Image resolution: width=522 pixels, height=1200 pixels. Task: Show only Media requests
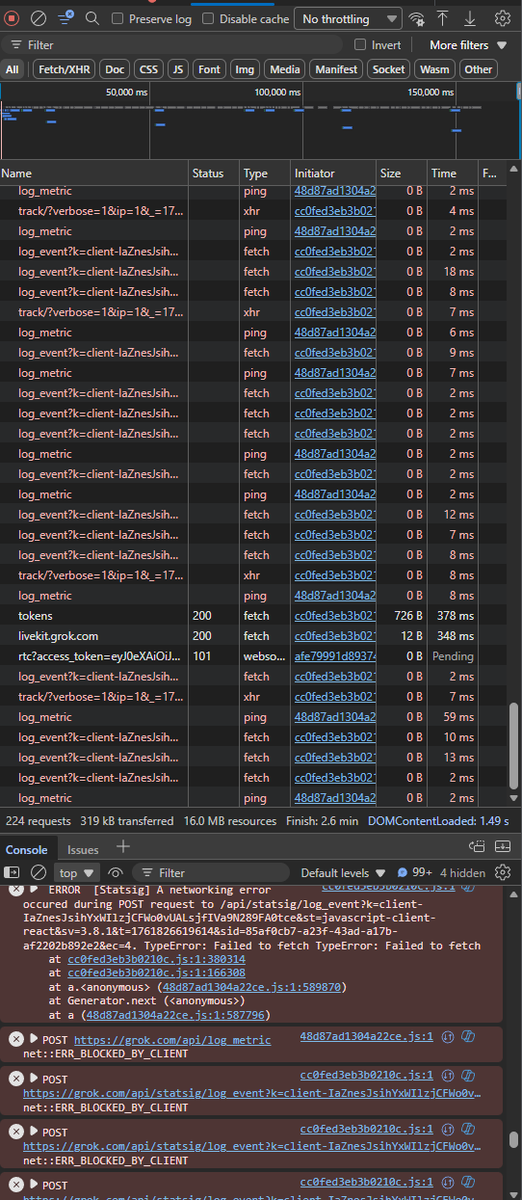point(285,69)
